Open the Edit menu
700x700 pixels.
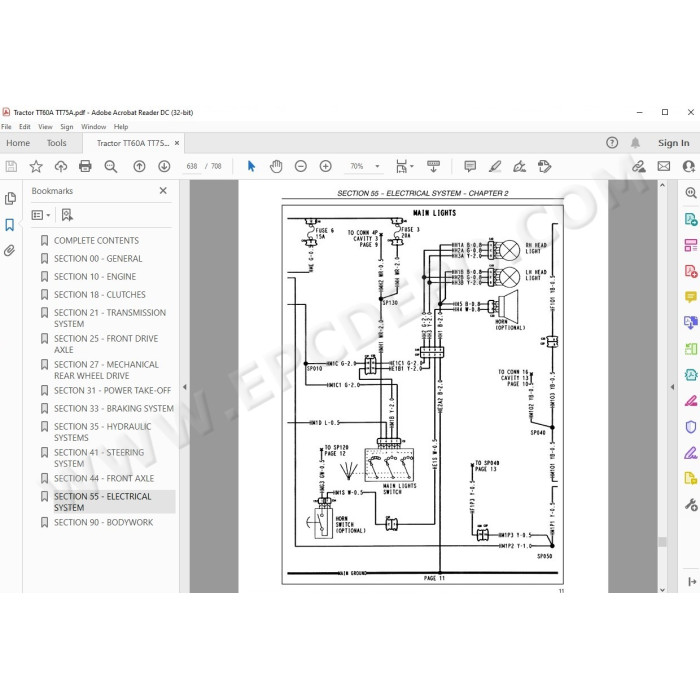25,127
